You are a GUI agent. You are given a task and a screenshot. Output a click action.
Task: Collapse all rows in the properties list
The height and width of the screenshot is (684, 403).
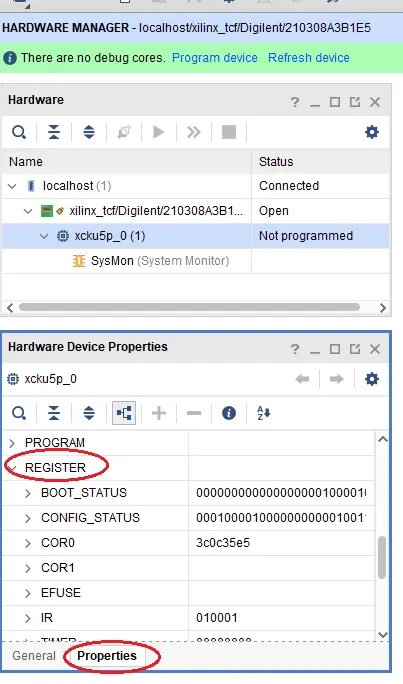pyautogui.click(x=54, y=413)
